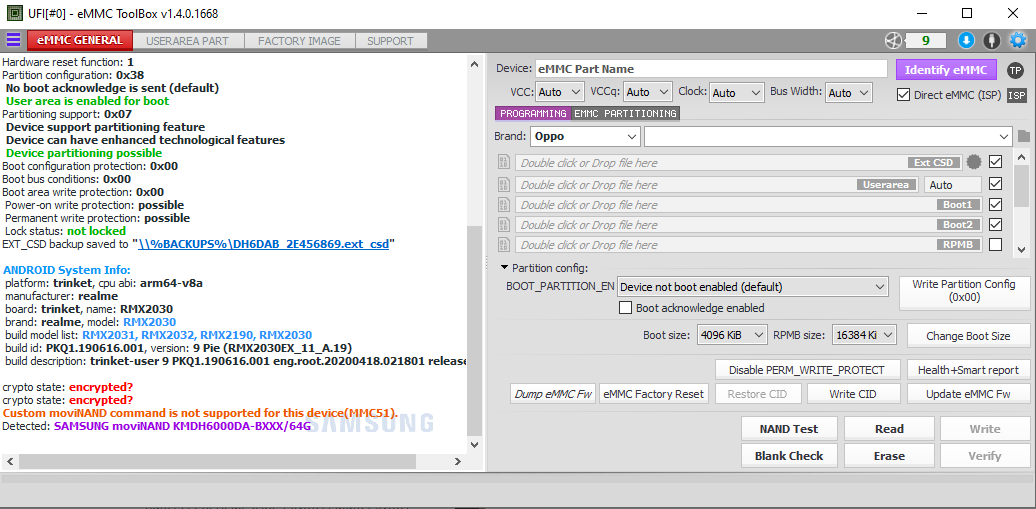
Task: Enable Boot acknowledge enabled checkbox
Action: [625, 308]
